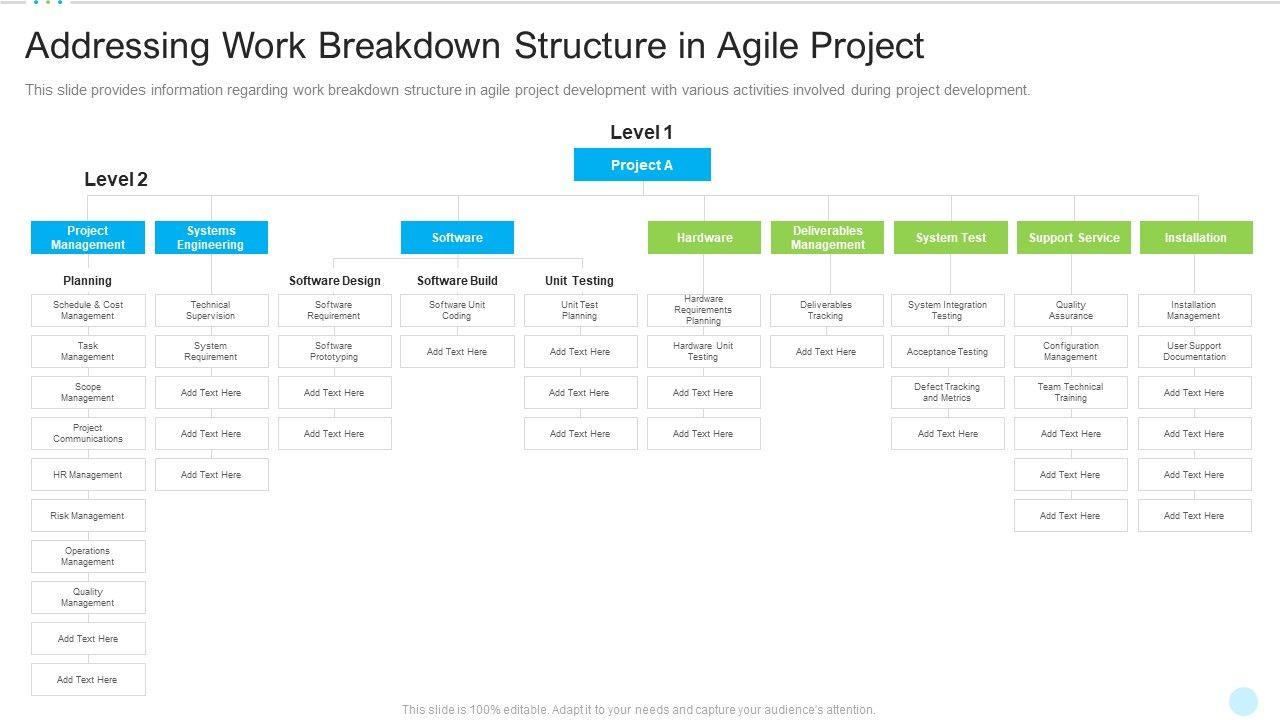Click the Support Service box
The height and width of the screenshot is (720, 1280).
(x=1074, y=238)
